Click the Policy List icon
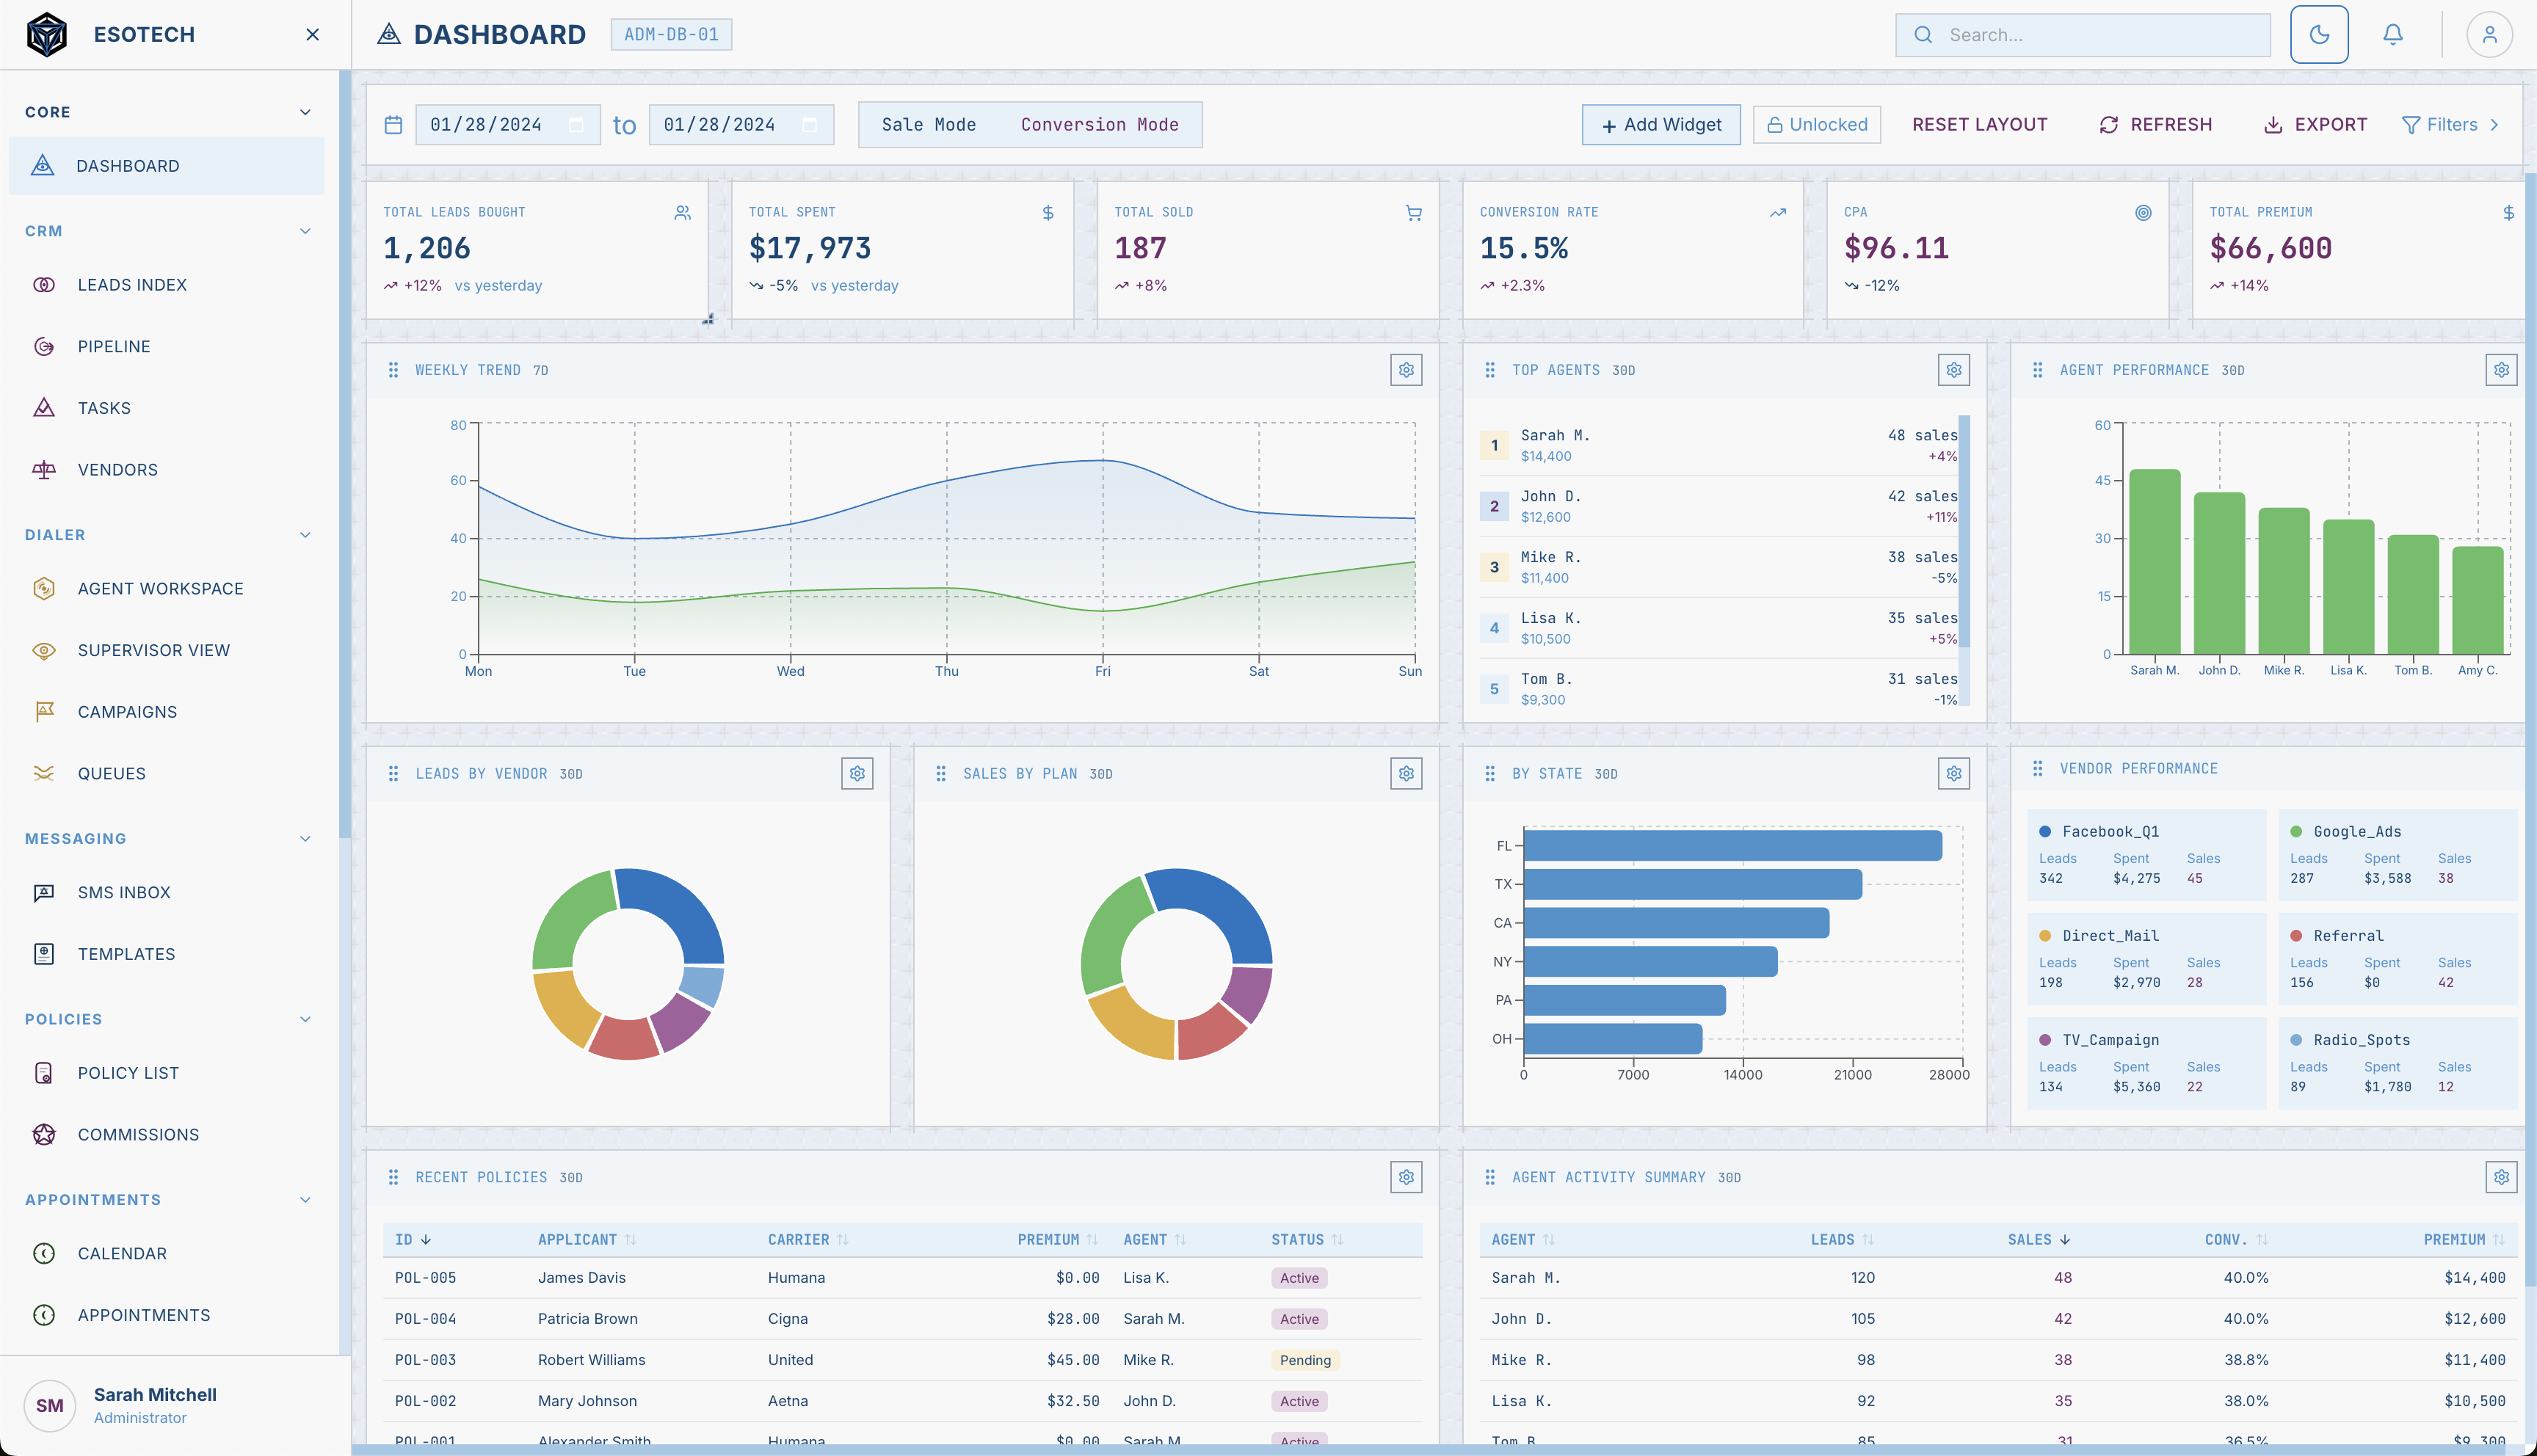 point(44,1073)
